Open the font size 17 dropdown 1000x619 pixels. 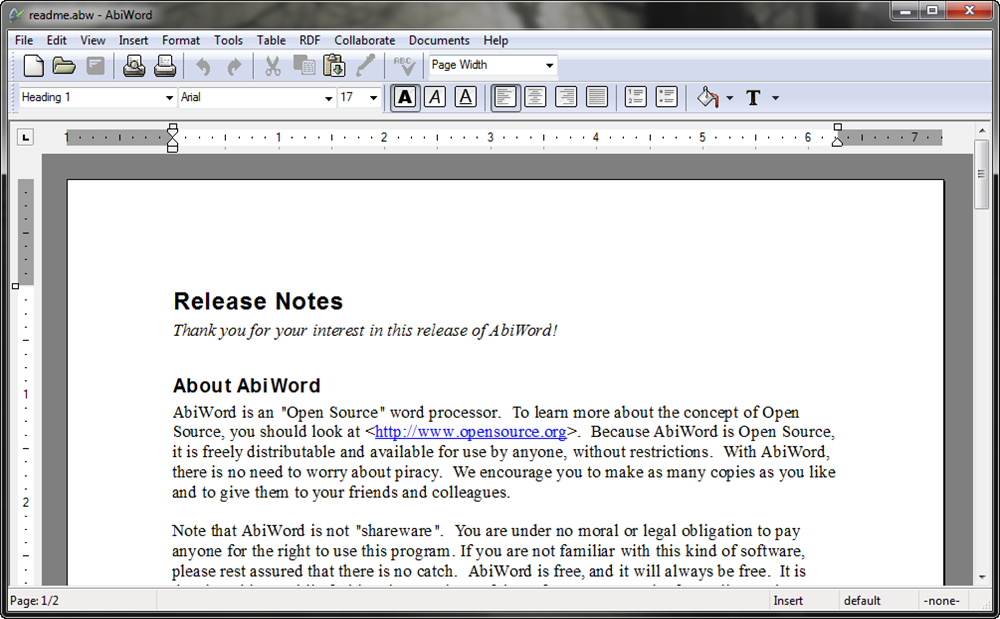[373, 98]
